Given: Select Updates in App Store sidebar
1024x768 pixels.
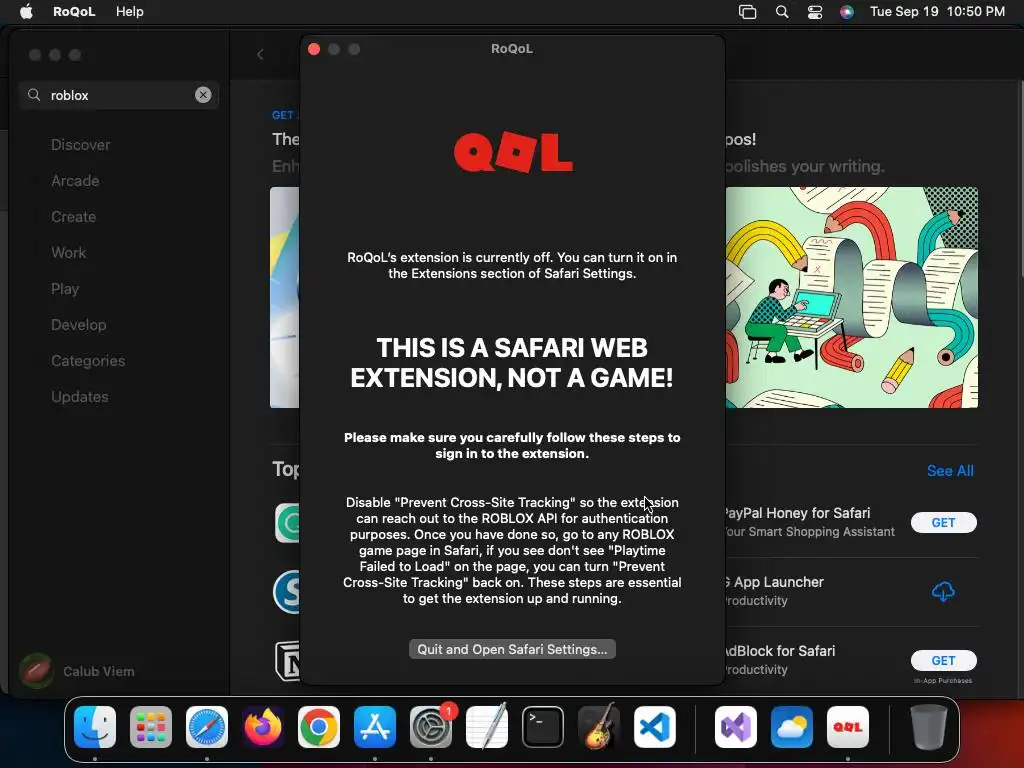Looking at the screenshot, I should point(80,396).
